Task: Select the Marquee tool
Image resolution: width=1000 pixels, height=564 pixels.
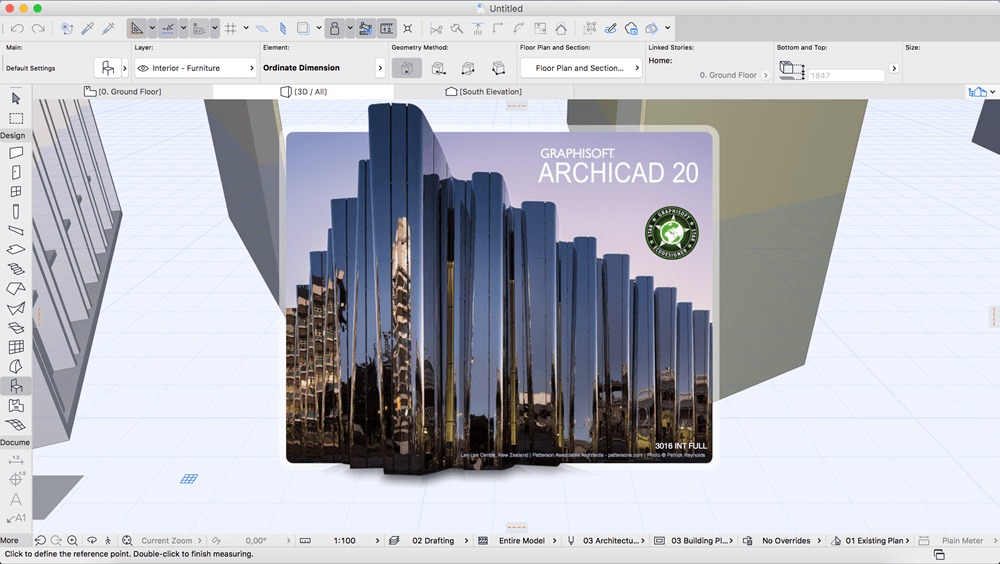Action: (16, 118)
